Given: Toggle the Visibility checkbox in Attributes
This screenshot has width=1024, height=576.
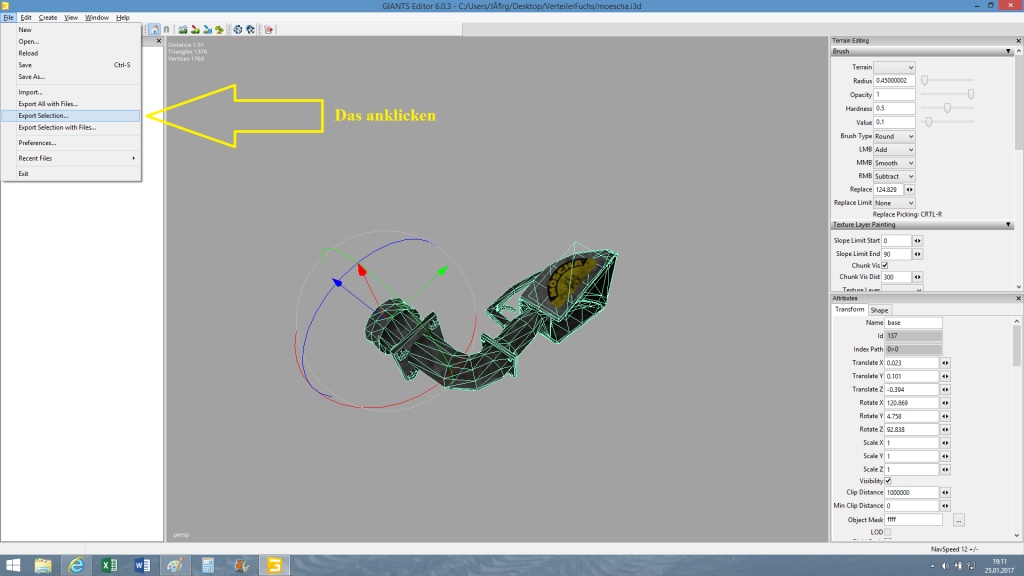Looking at the screenshot, I should click(x=888, y=481).
